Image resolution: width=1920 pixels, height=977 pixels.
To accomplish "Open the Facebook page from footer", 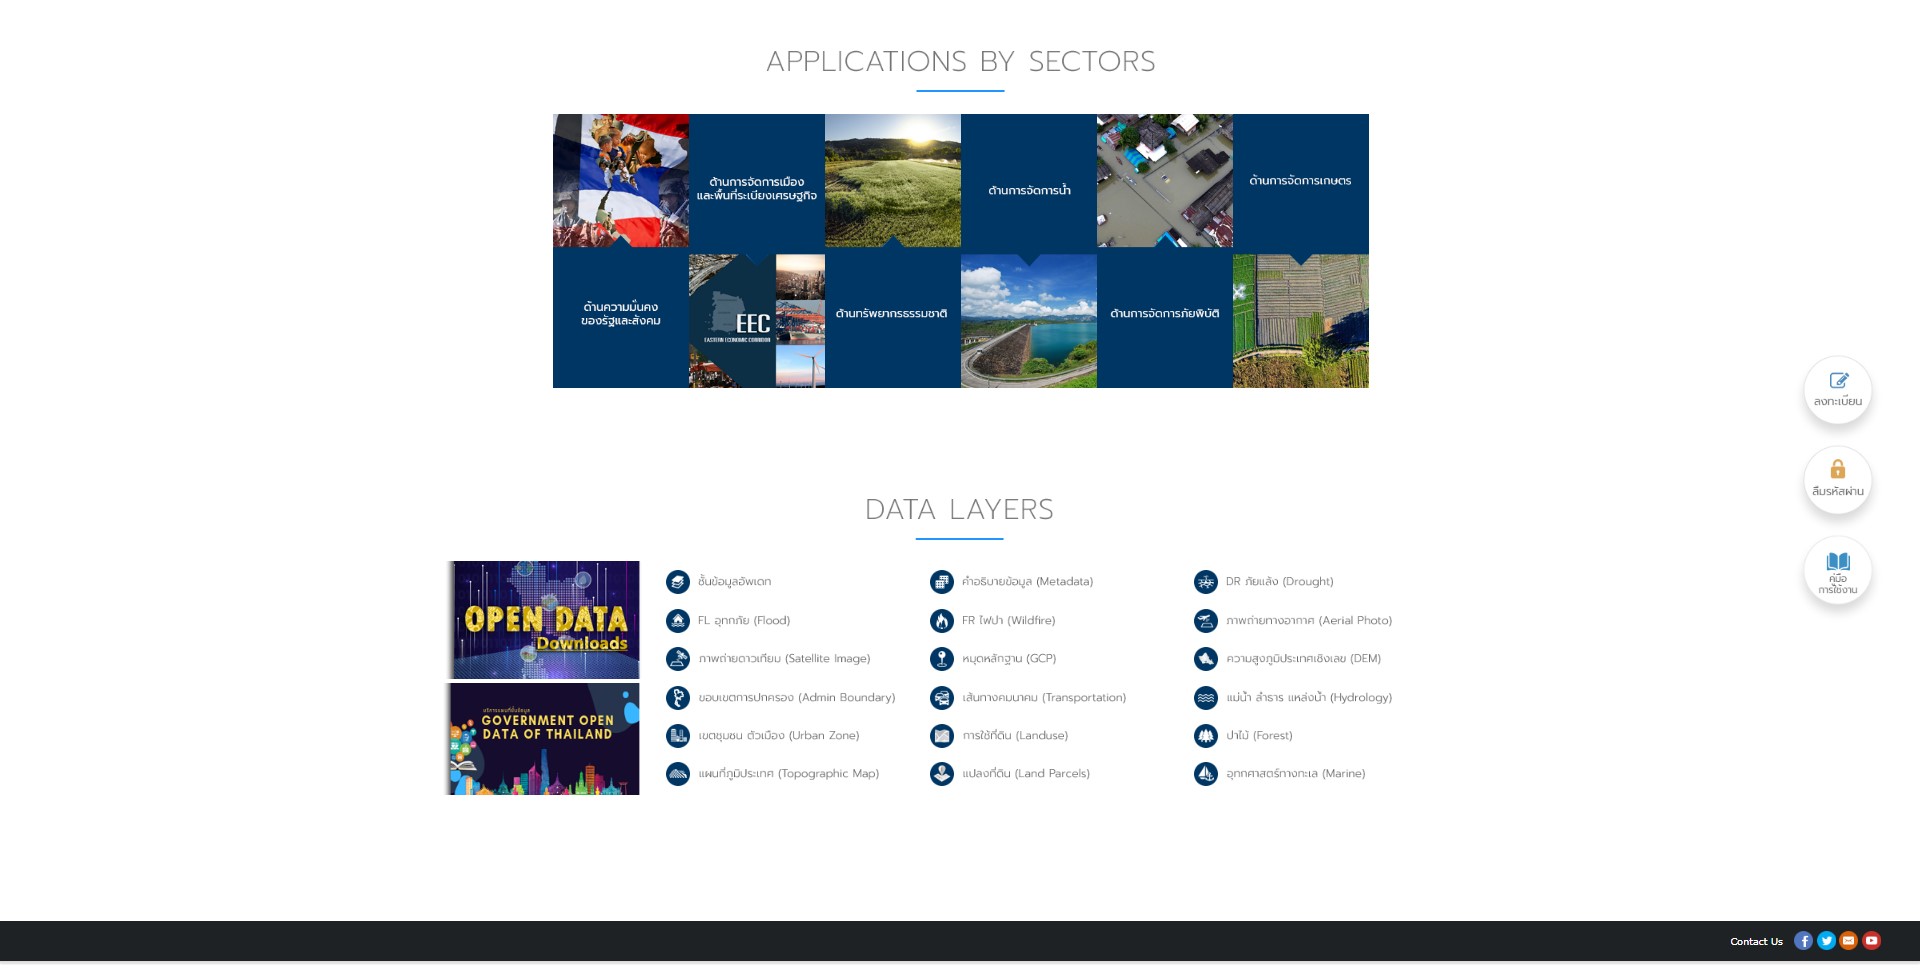I will coord(1803,941).
